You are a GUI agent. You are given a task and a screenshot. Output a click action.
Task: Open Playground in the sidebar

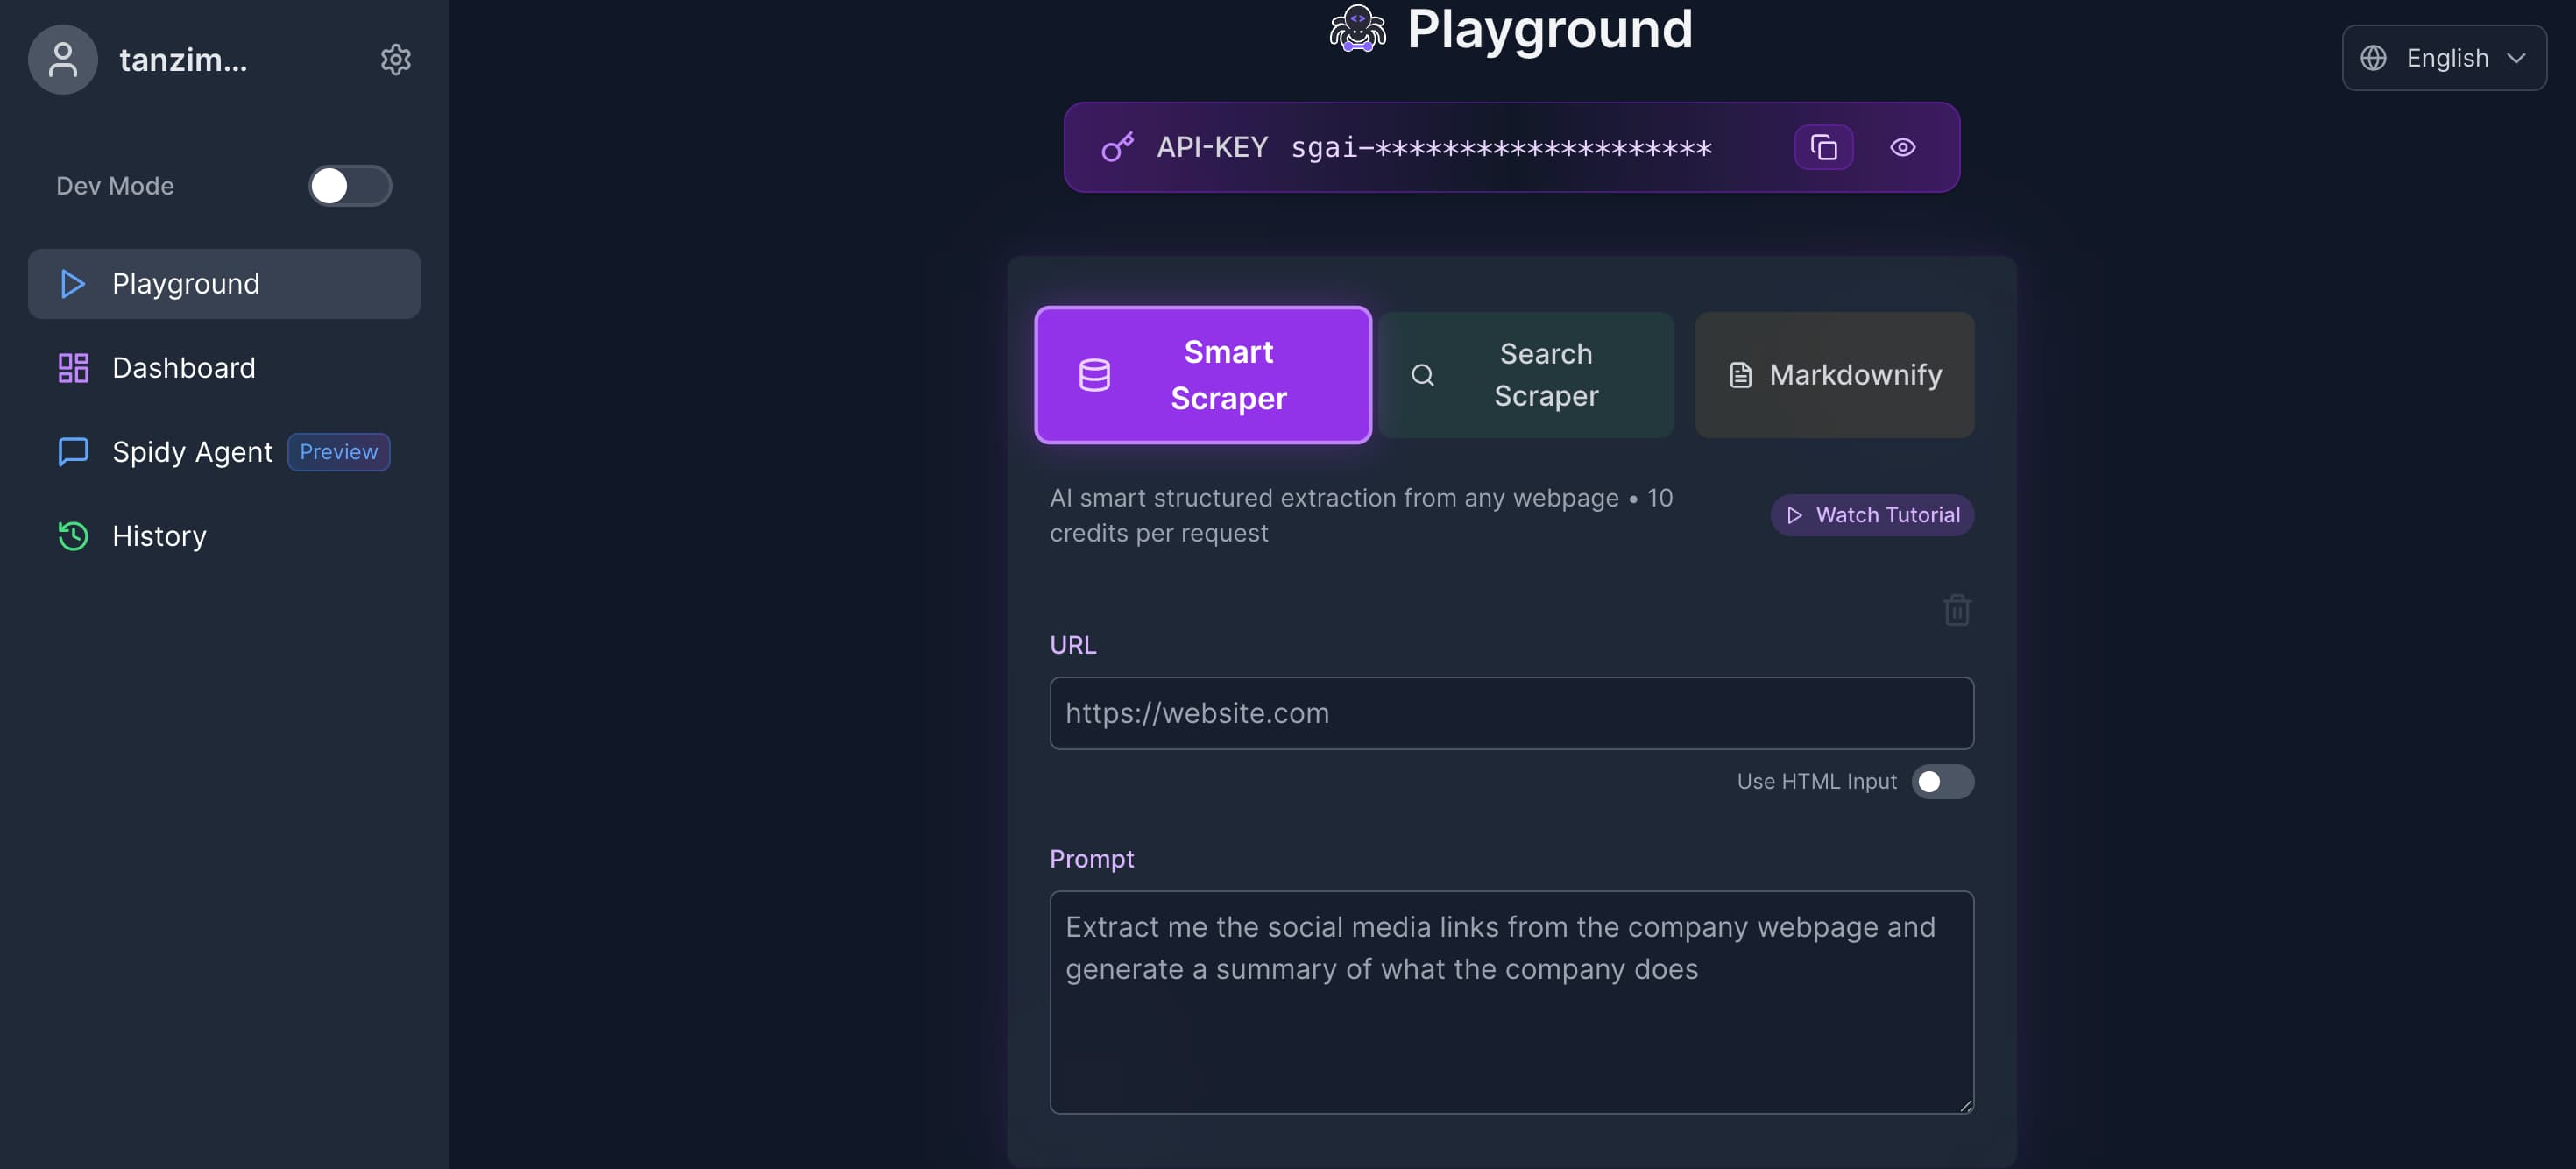tap(224, 284)
